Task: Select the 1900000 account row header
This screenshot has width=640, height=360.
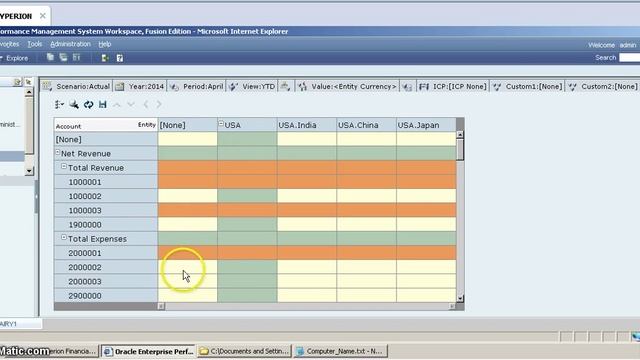Action: point(106,225)
